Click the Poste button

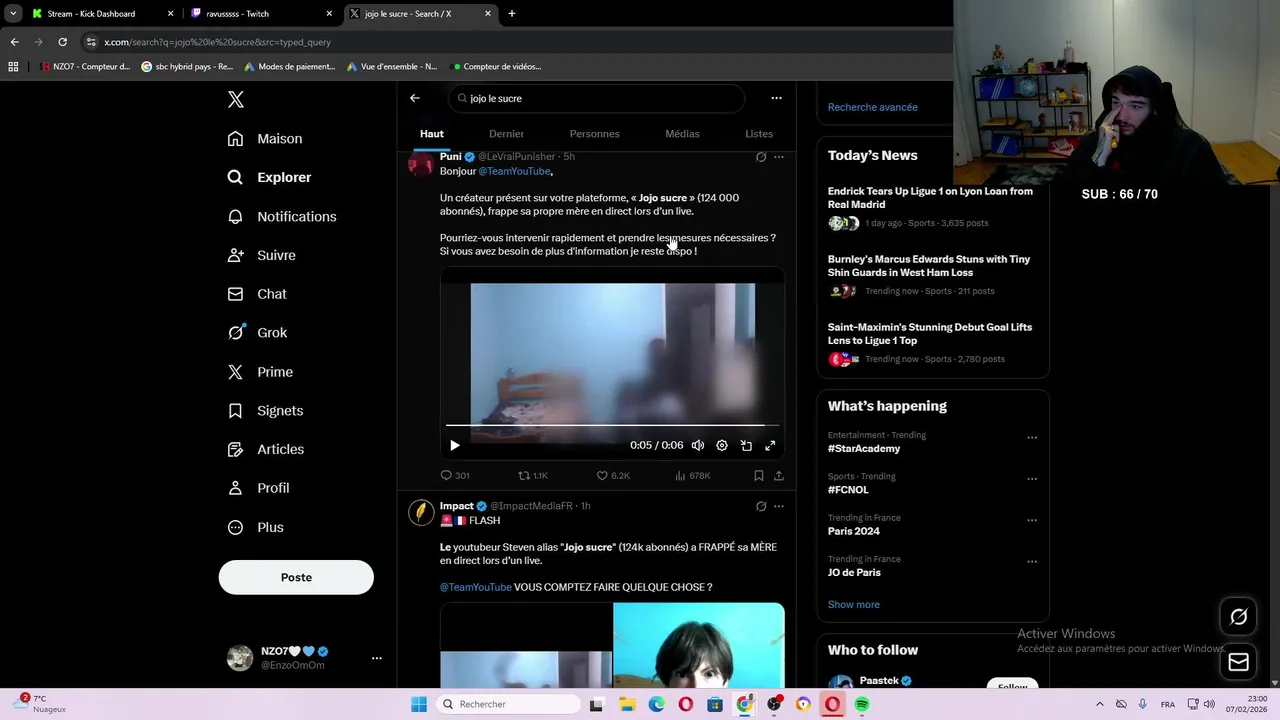click(296, 577)
